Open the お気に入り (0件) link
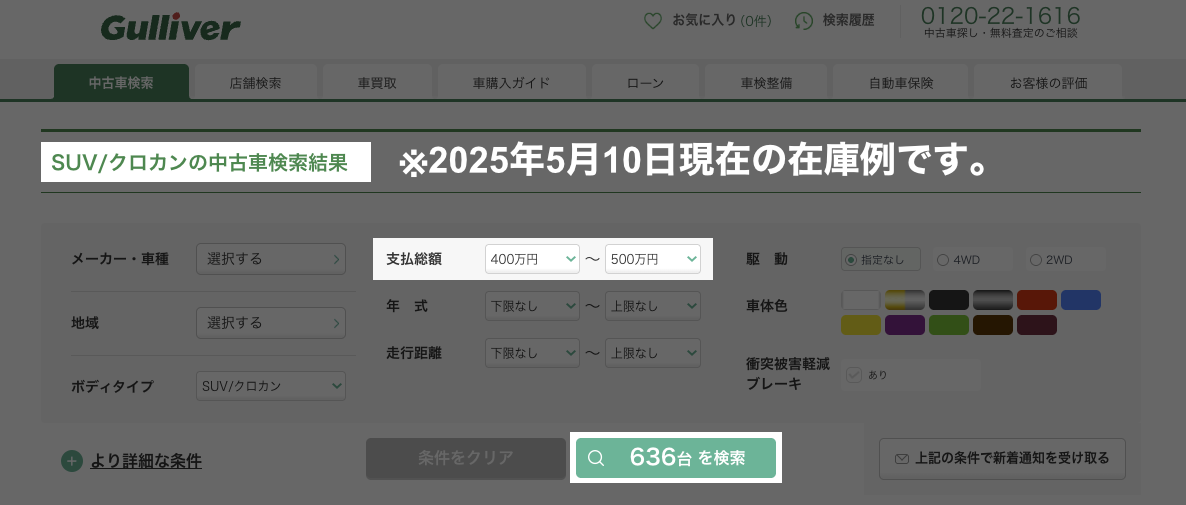The image size is (1186, 505). [x=722, y=21]
